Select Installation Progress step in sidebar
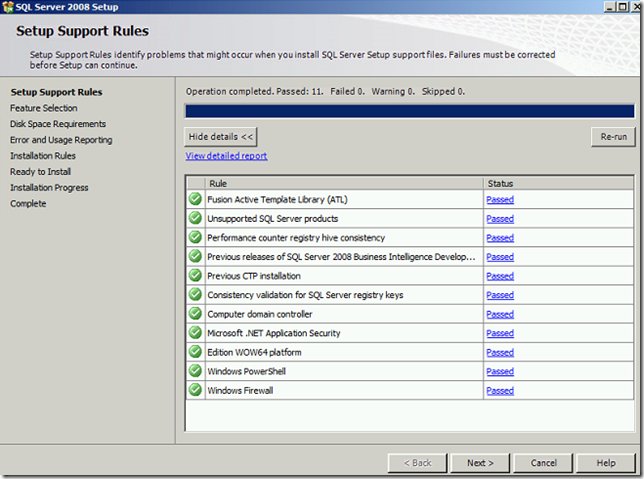644x479 pixels. click(49, 188)
